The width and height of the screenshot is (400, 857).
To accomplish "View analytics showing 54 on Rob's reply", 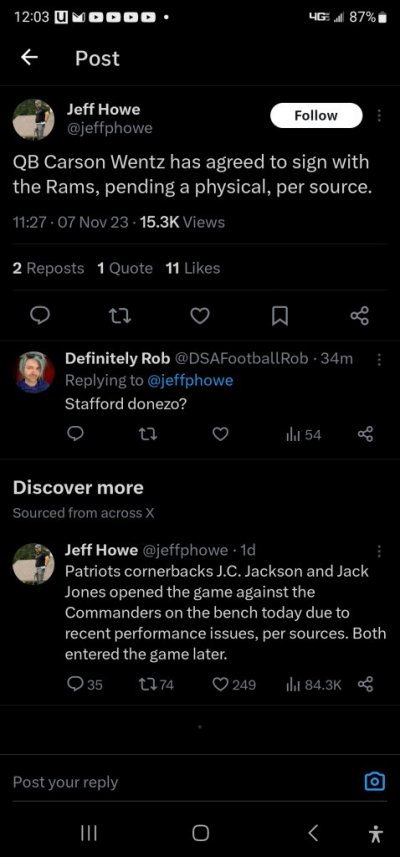I will tap(304, 435).
